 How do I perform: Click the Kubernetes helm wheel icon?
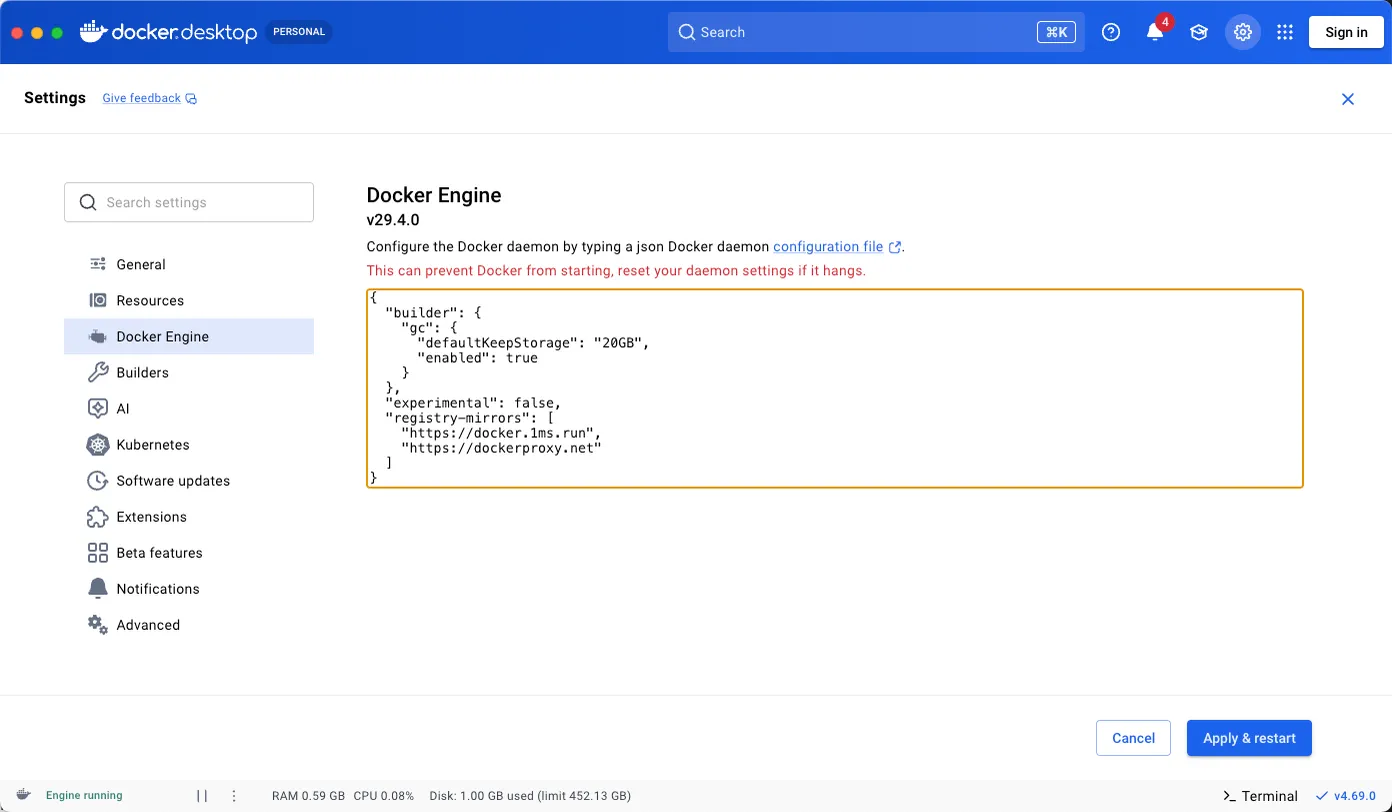pyautogui.click(x=98, y=444)
